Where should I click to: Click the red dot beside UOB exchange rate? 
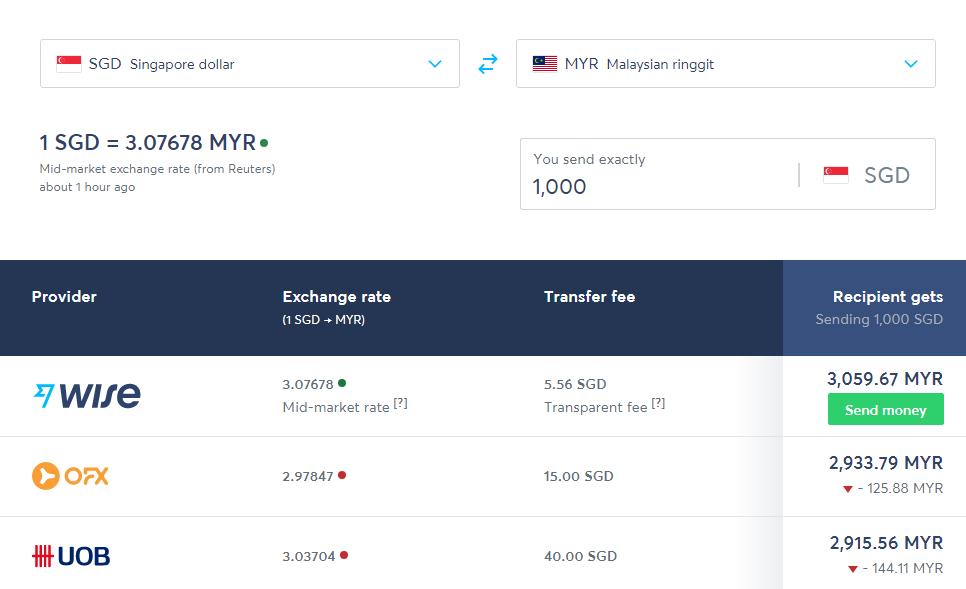point(343,555)
